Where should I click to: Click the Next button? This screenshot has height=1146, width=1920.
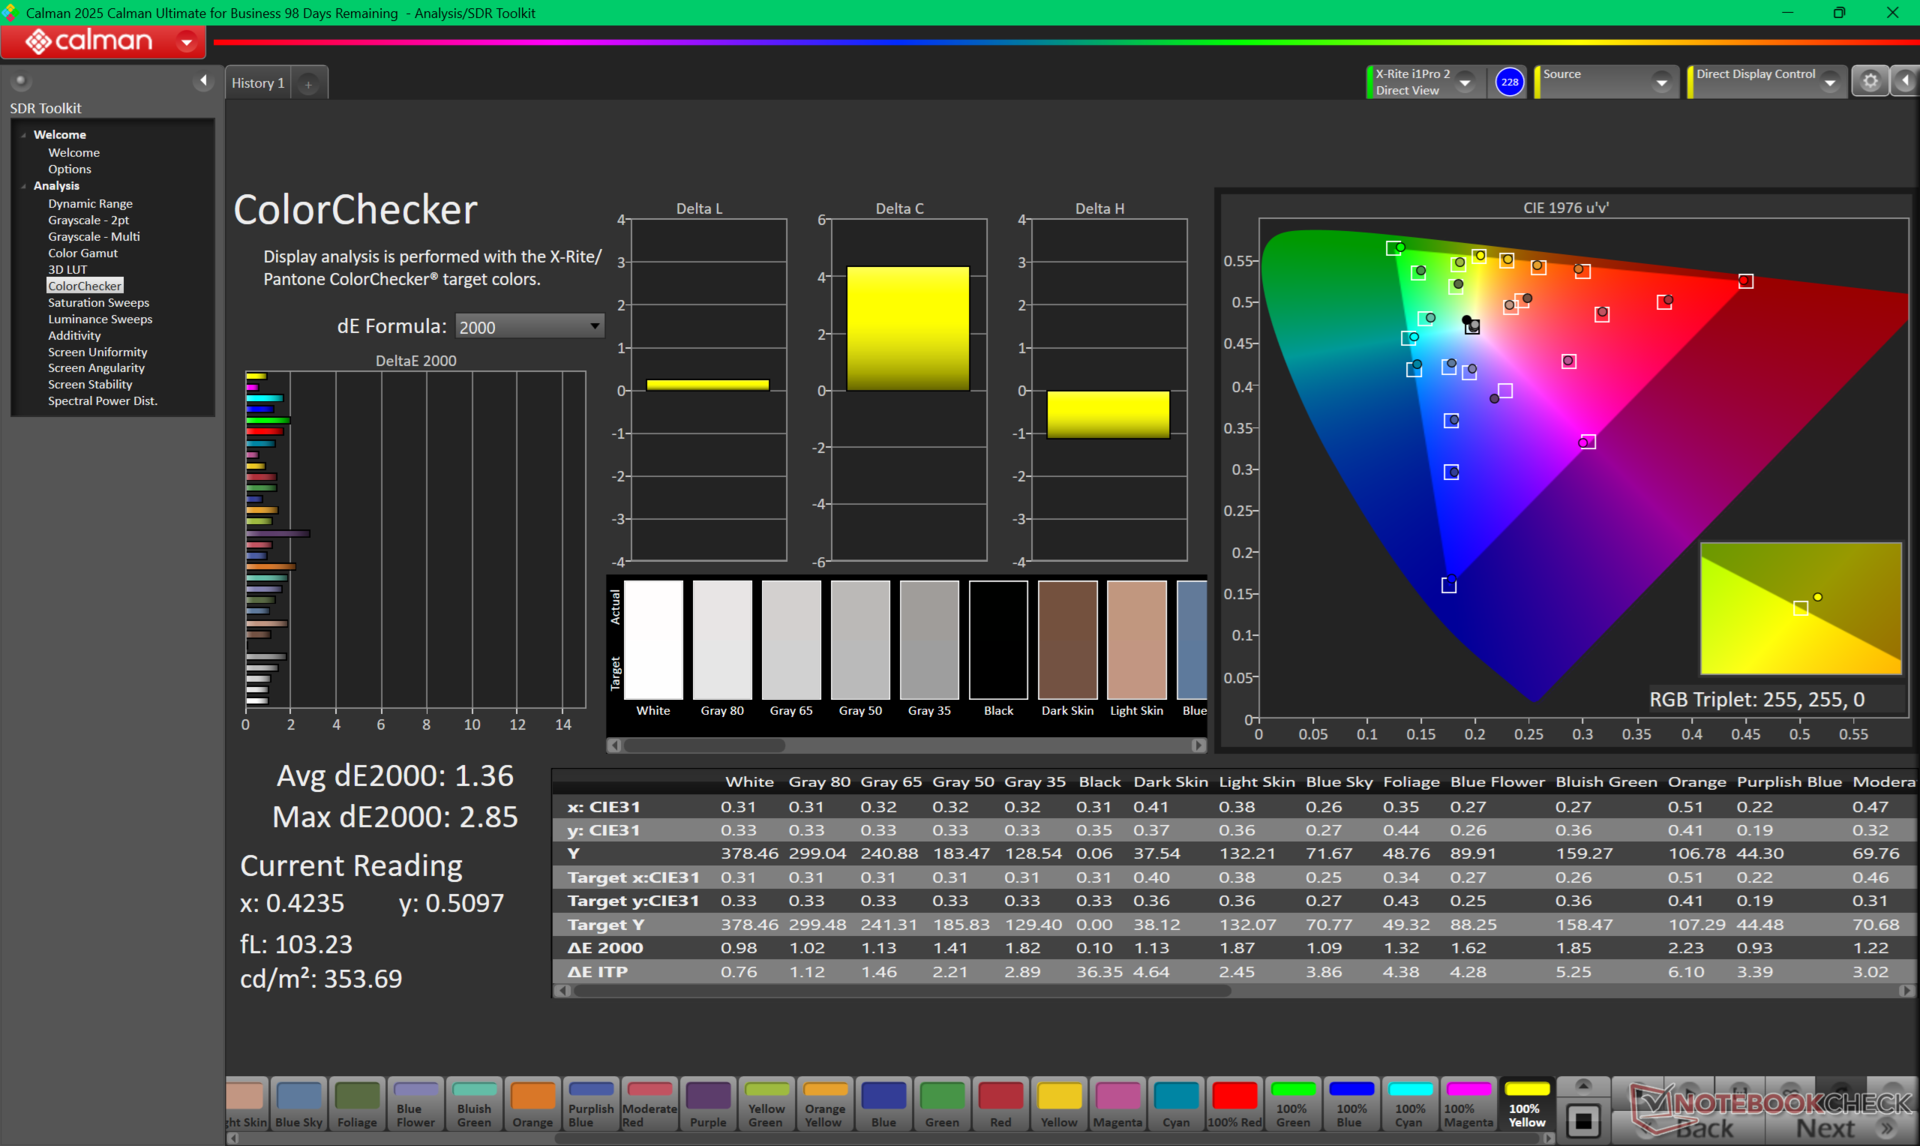tap(1825, 1128)
